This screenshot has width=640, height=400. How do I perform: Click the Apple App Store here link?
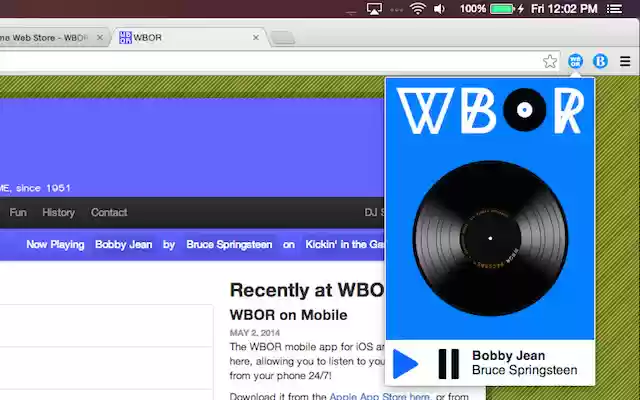point(380,396)
